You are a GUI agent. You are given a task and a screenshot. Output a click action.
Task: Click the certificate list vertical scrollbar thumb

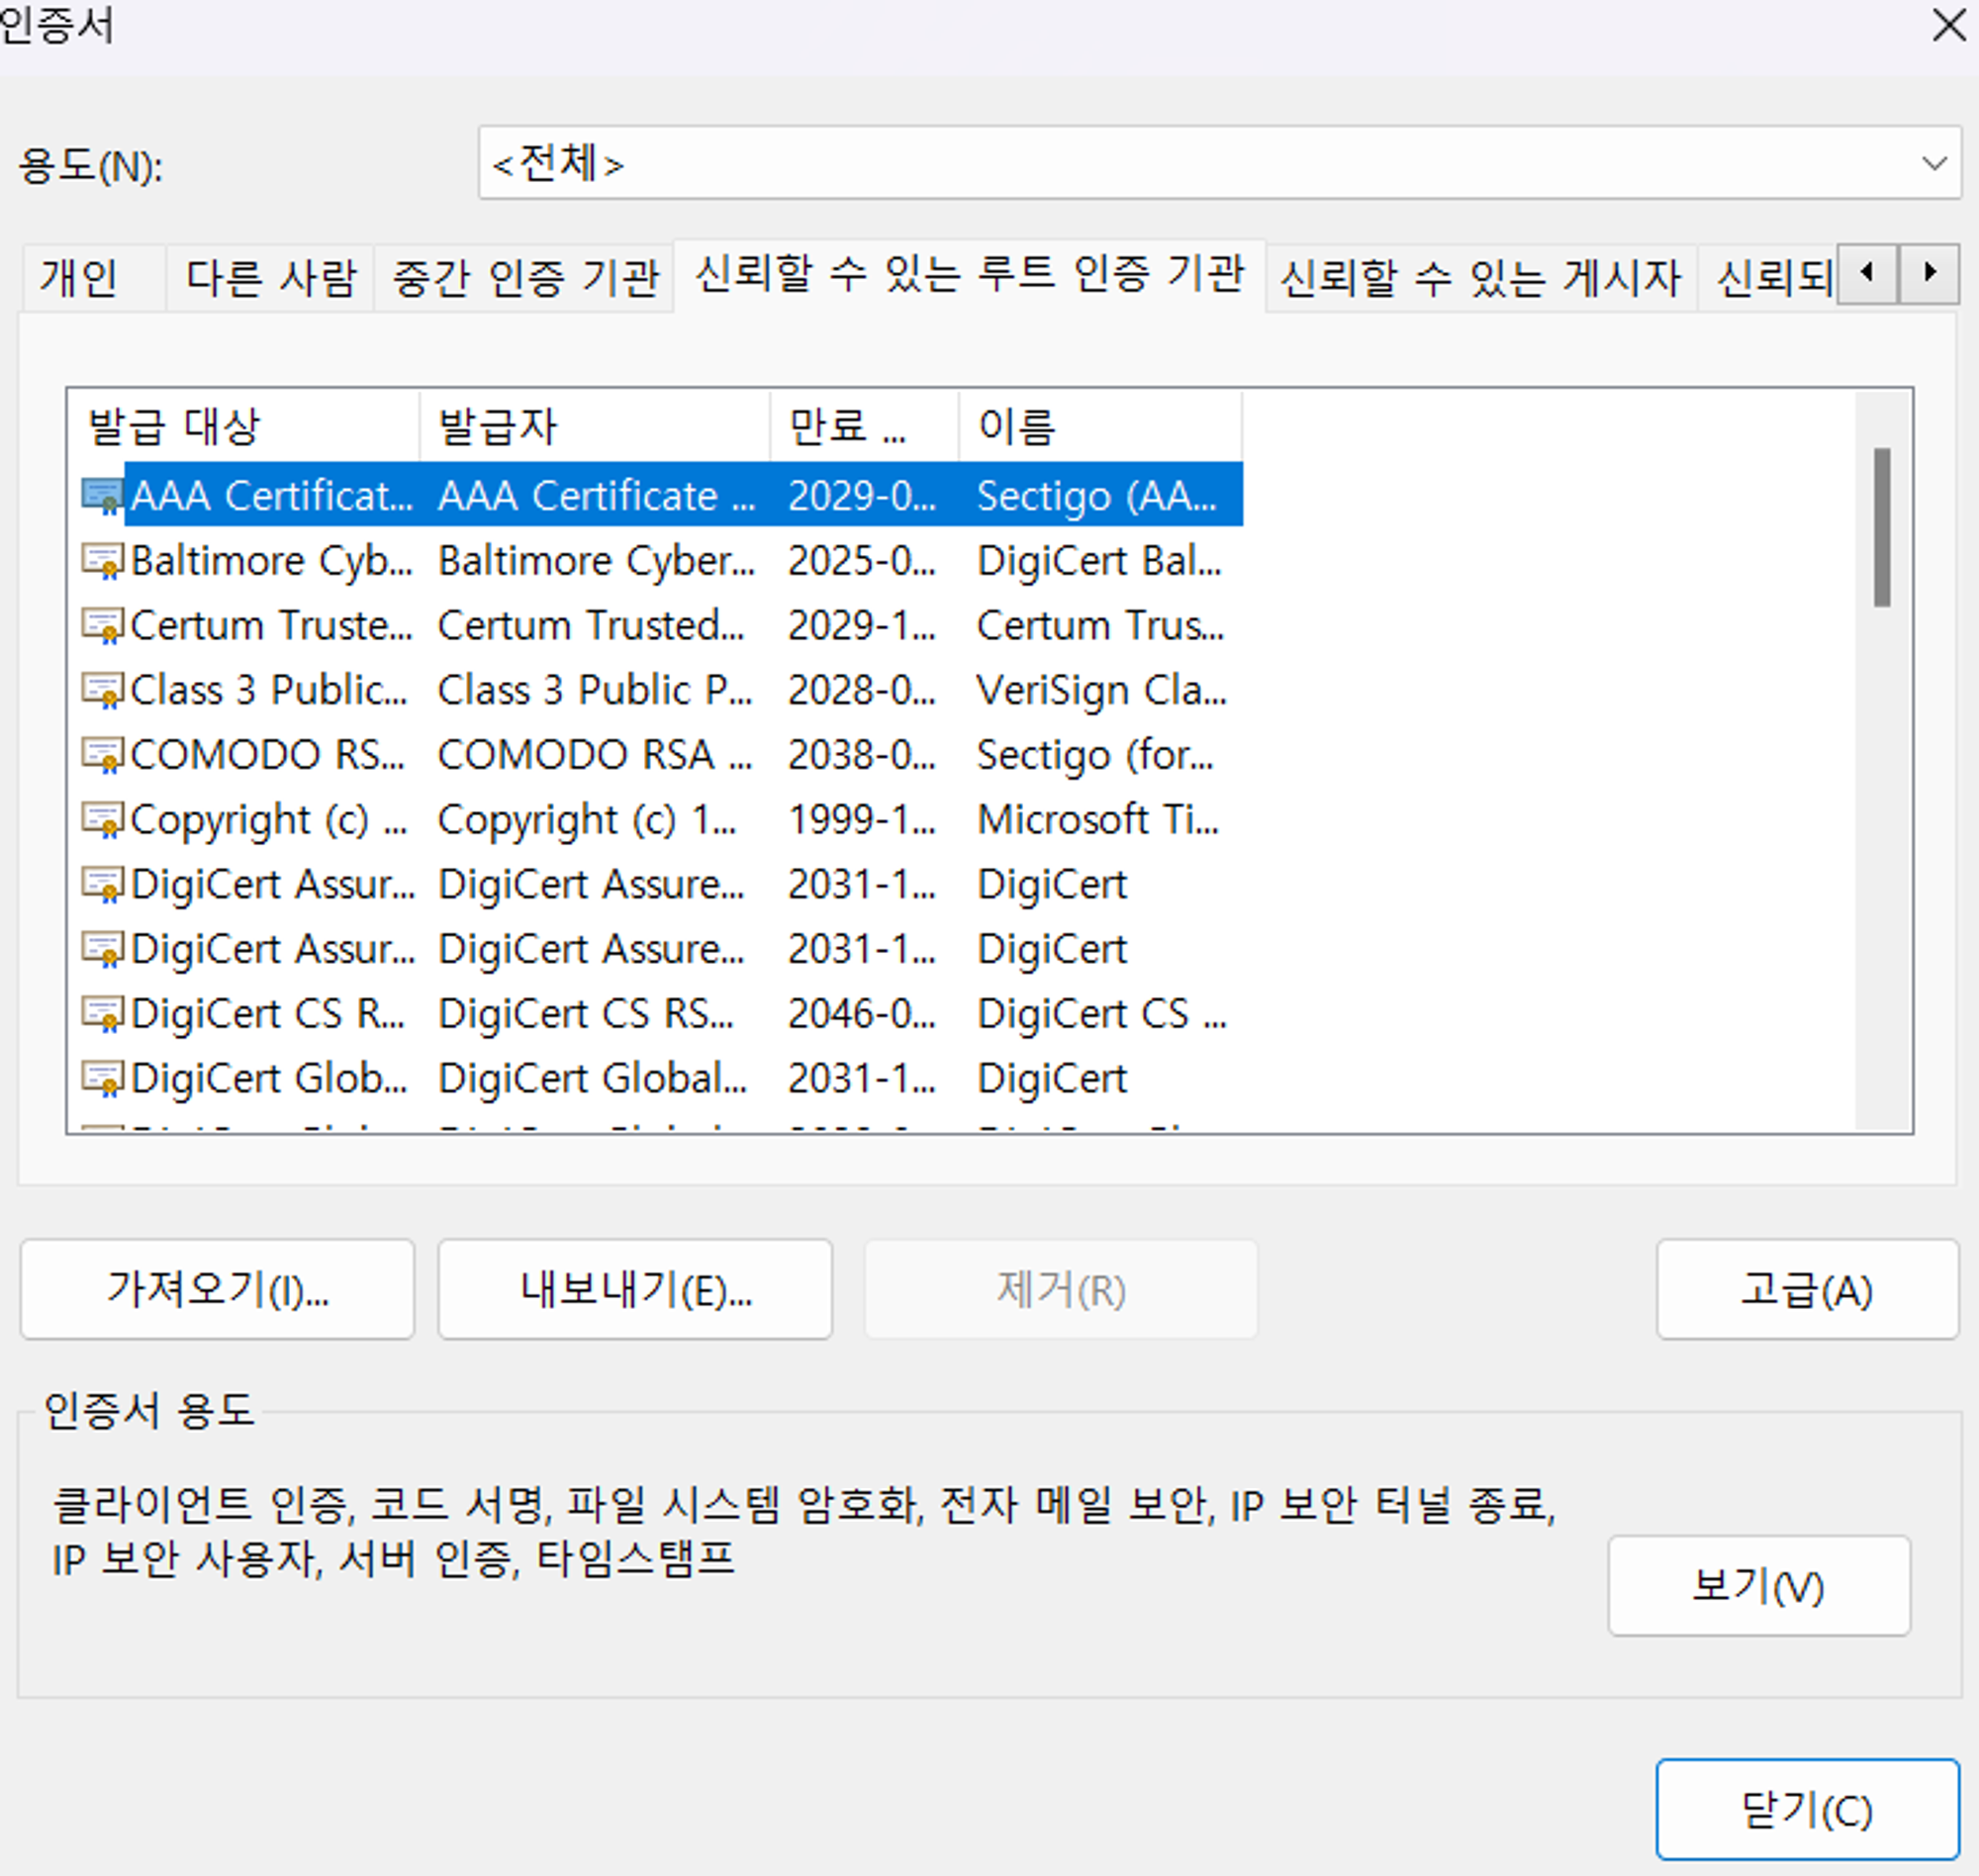(1881, 527)
